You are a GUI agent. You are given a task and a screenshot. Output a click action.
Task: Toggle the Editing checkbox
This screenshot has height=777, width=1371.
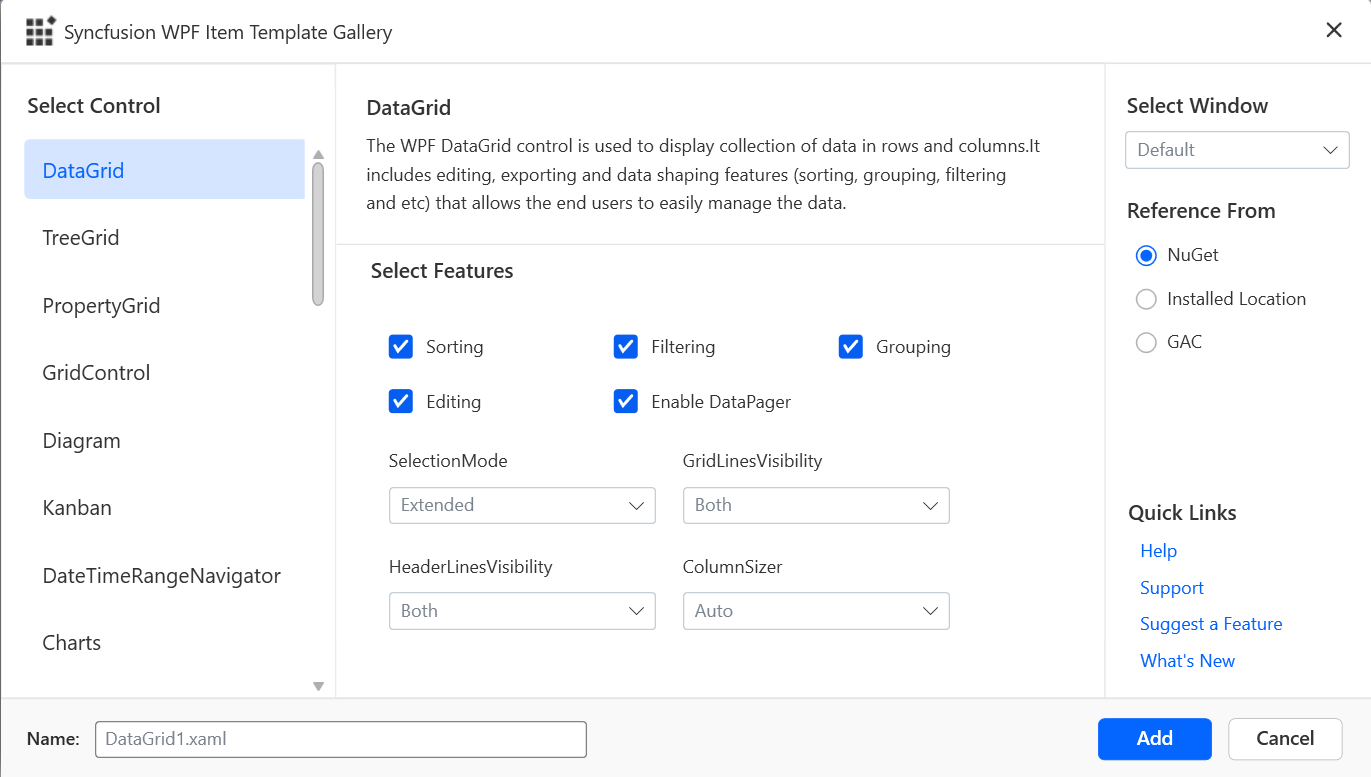click(x=401, y=401)
